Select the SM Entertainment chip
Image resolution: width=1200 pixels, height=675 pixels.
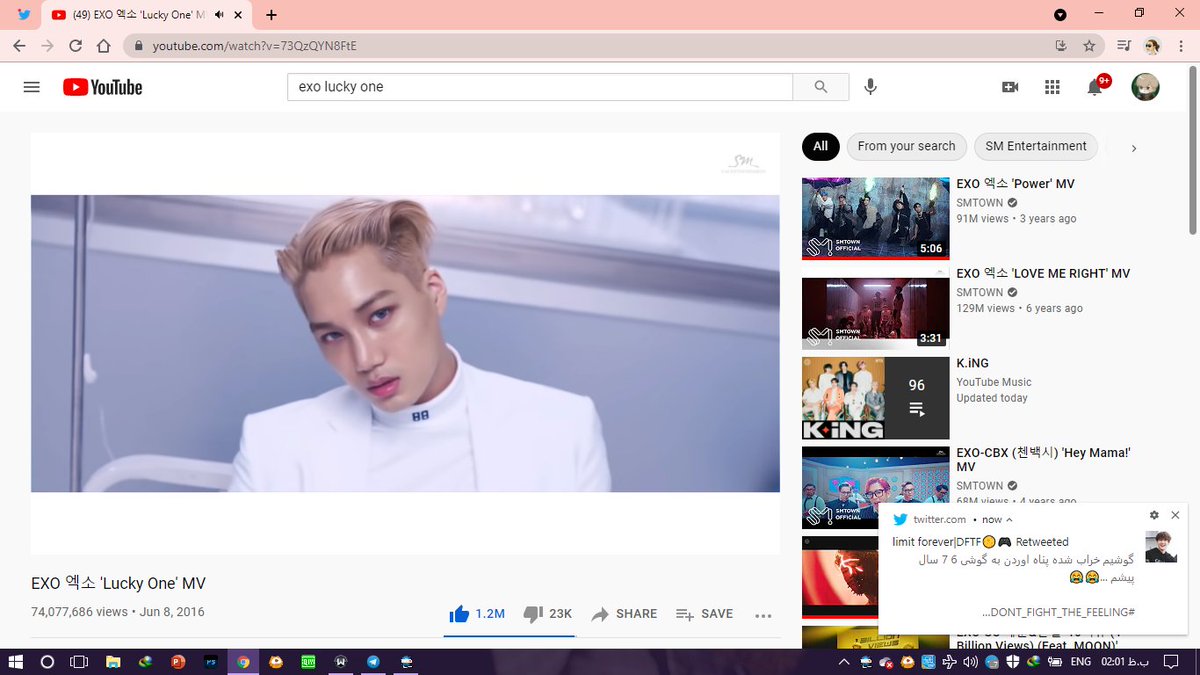point(1036,146)
